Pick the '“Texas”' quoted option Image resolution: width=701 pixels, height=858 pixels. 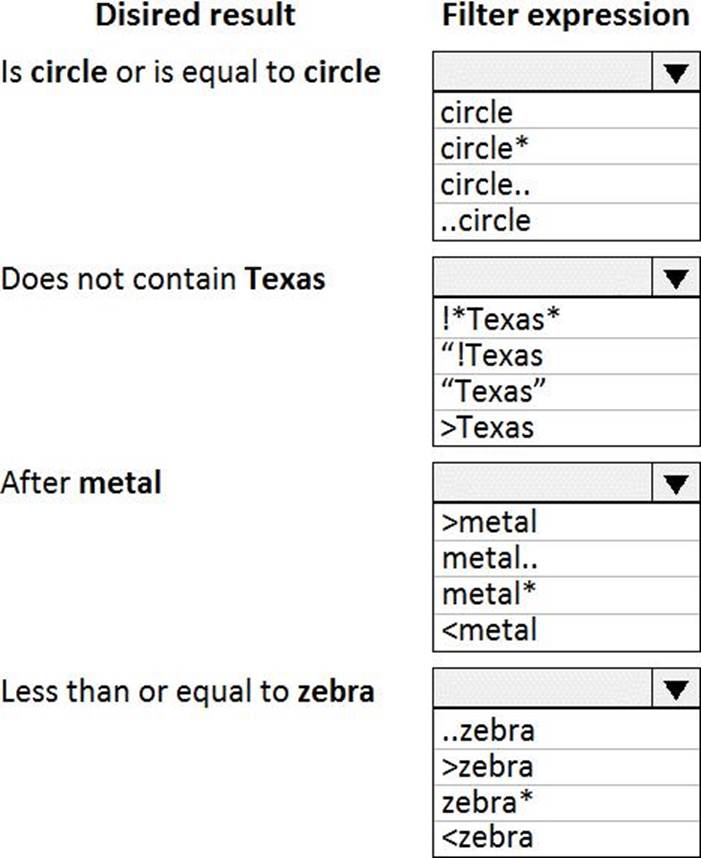pyautogui.click(x=566, y=392)
